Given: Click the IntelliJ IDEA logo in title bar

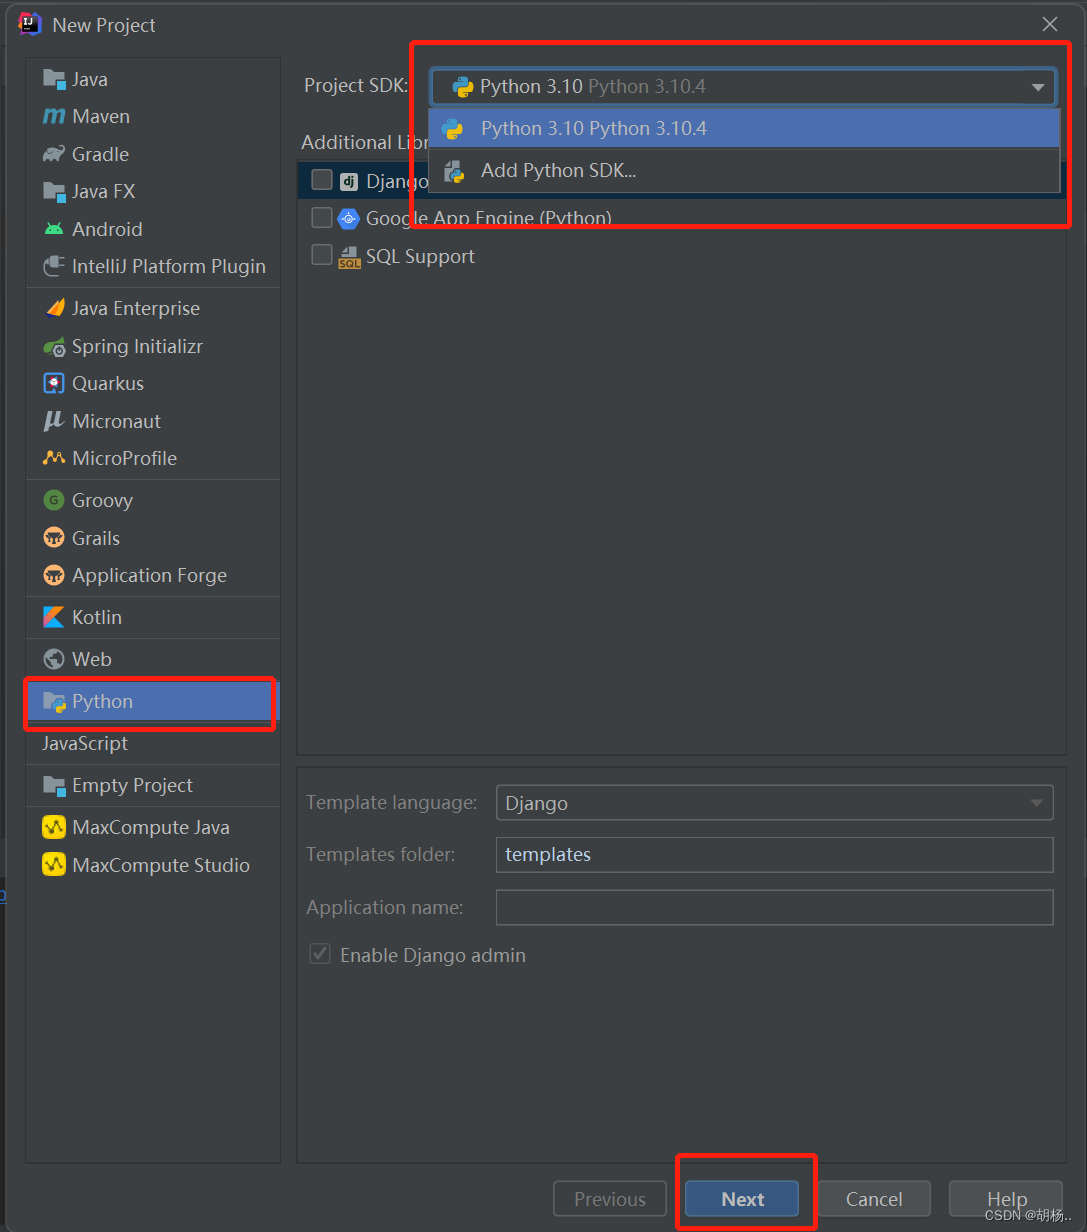Looking at the screenshot, I should tap(31, 24).
